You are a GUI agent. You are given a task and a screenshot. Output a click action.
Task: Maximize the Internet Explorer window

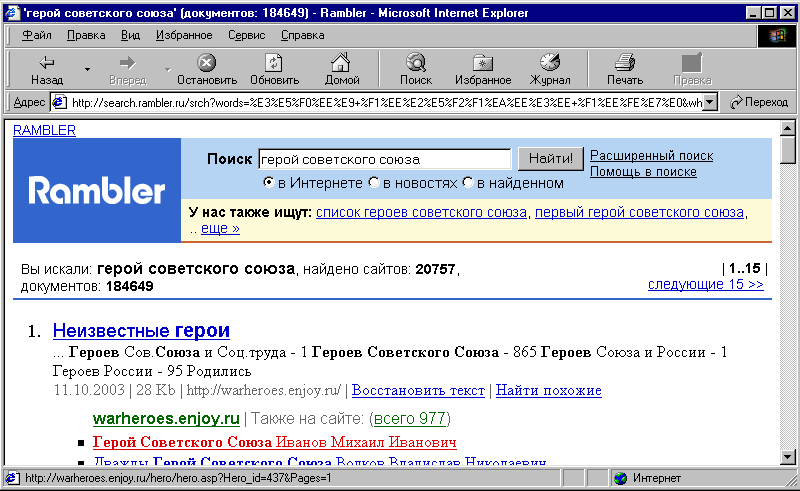coord(770,13)
